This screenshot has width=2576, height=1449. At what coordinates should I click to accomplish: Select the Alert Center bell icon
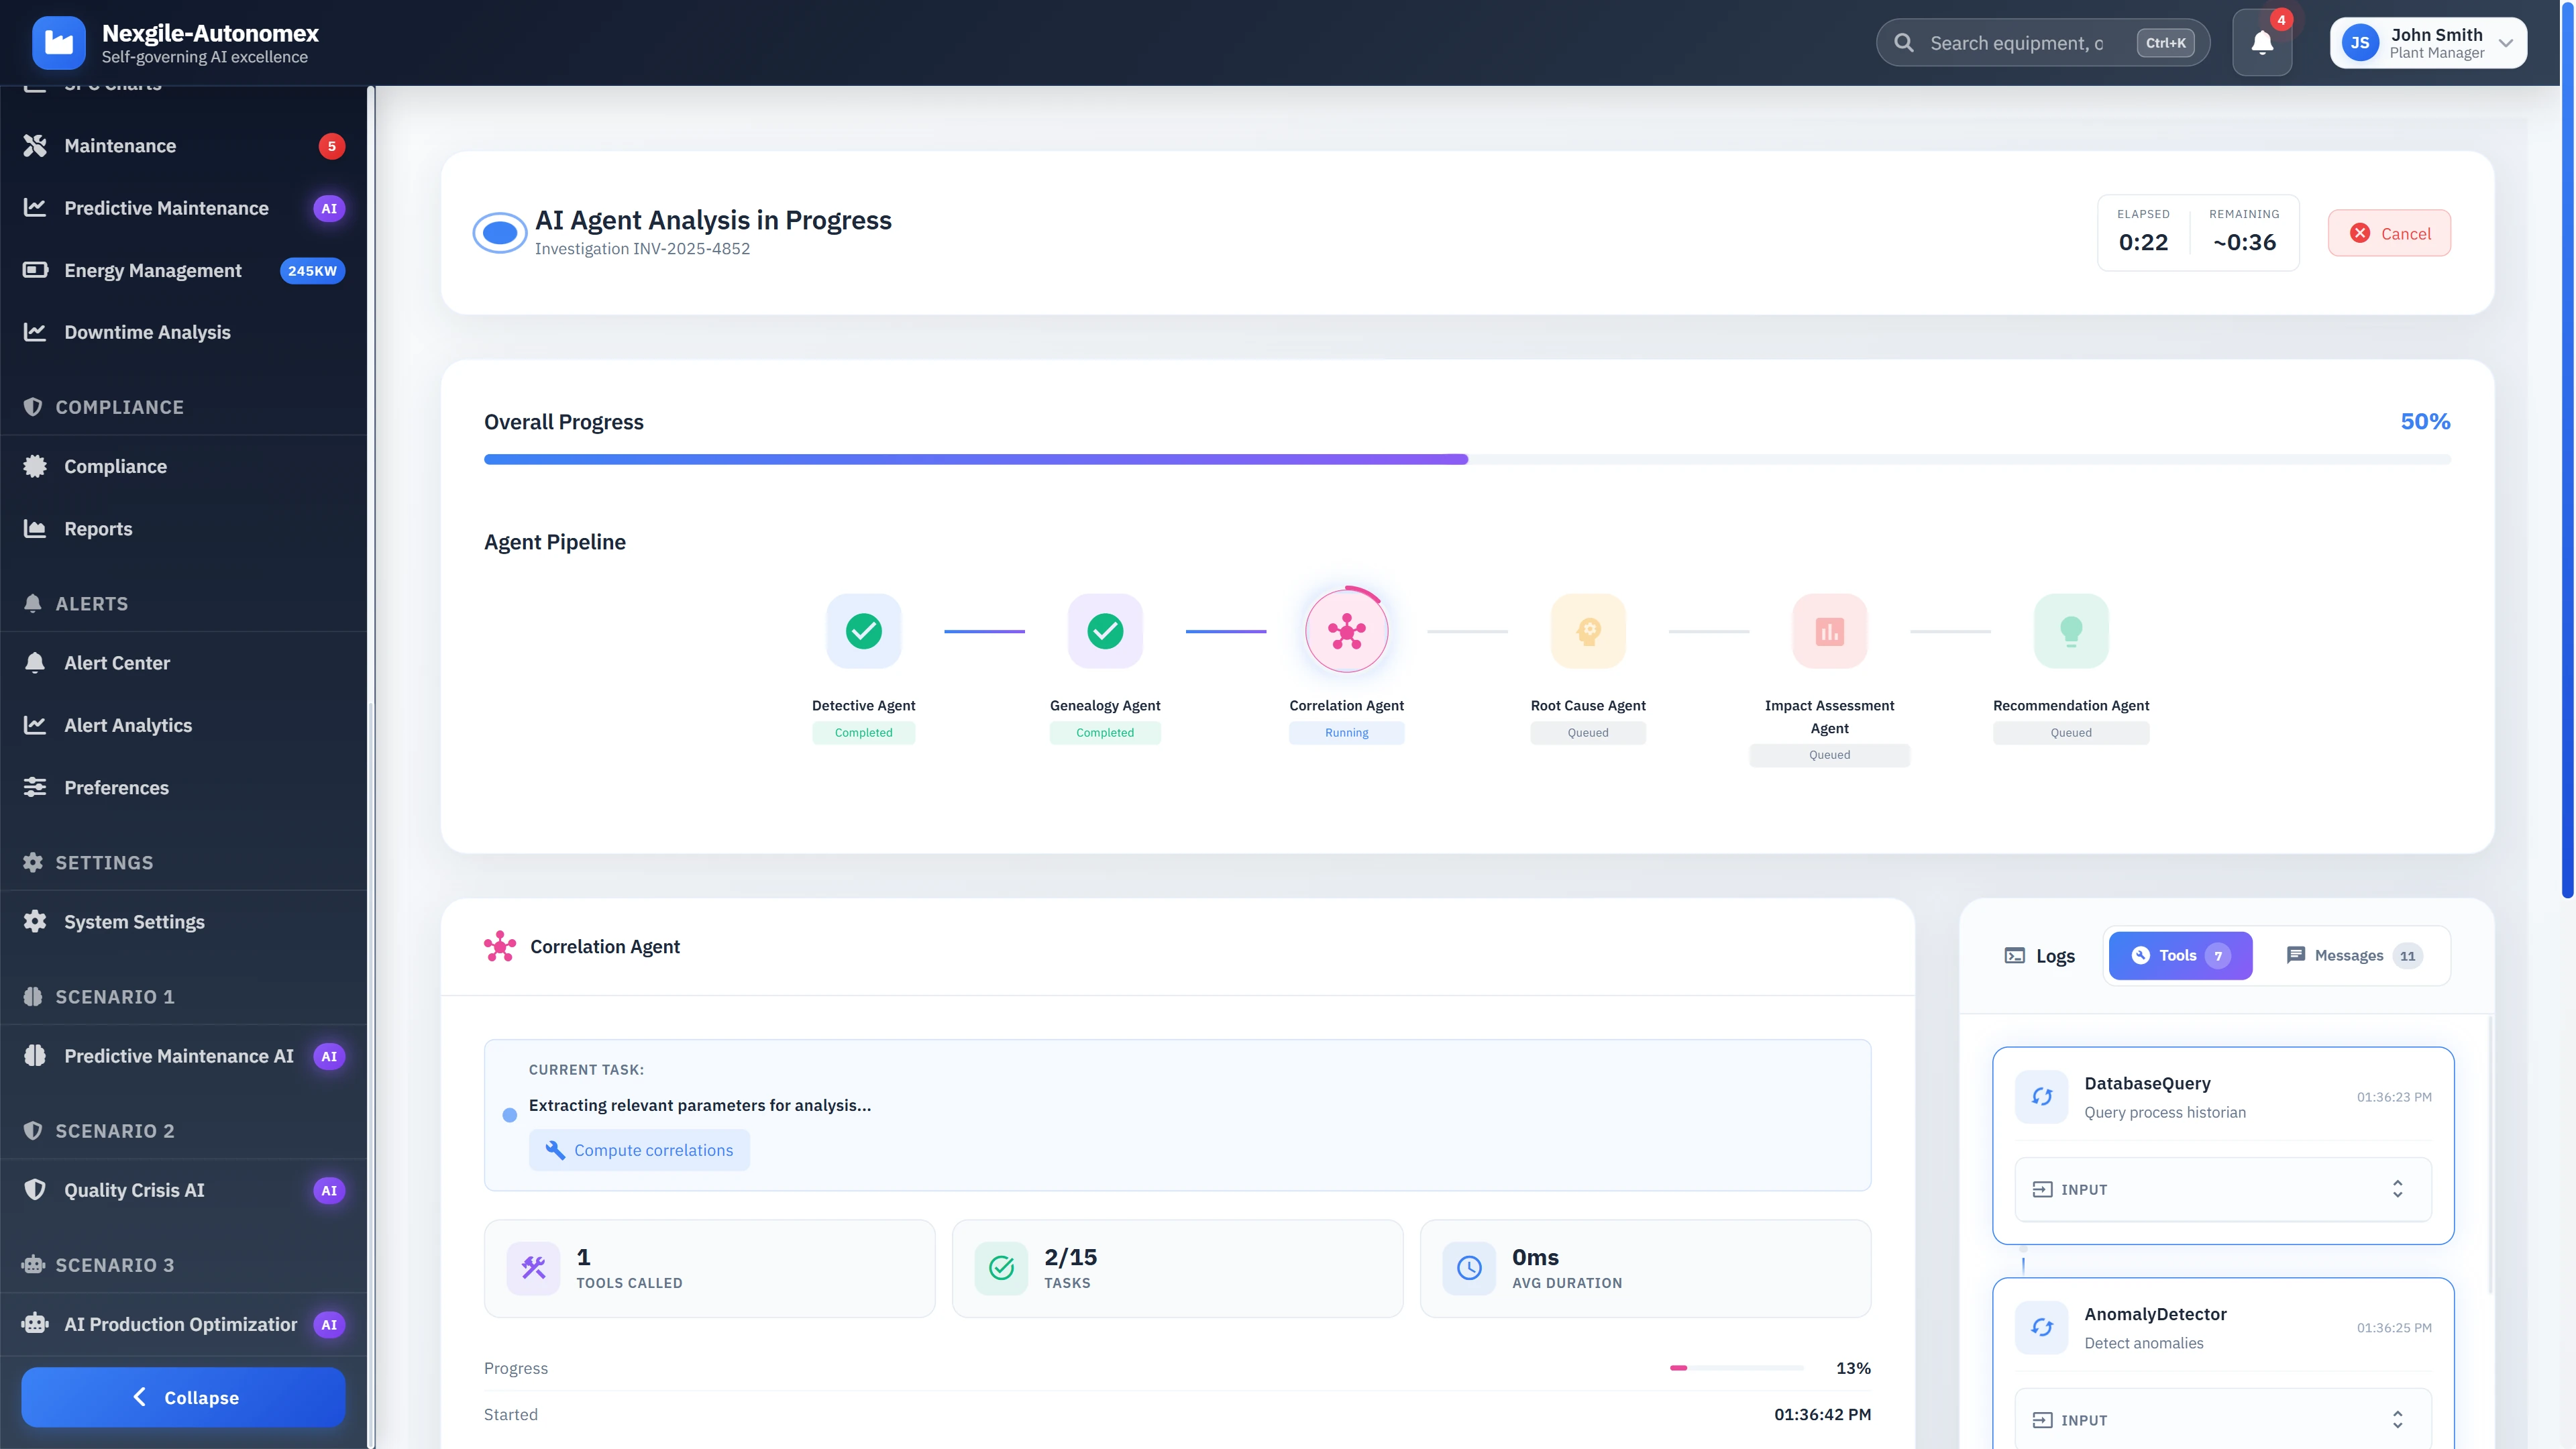(x=36, y=662)
